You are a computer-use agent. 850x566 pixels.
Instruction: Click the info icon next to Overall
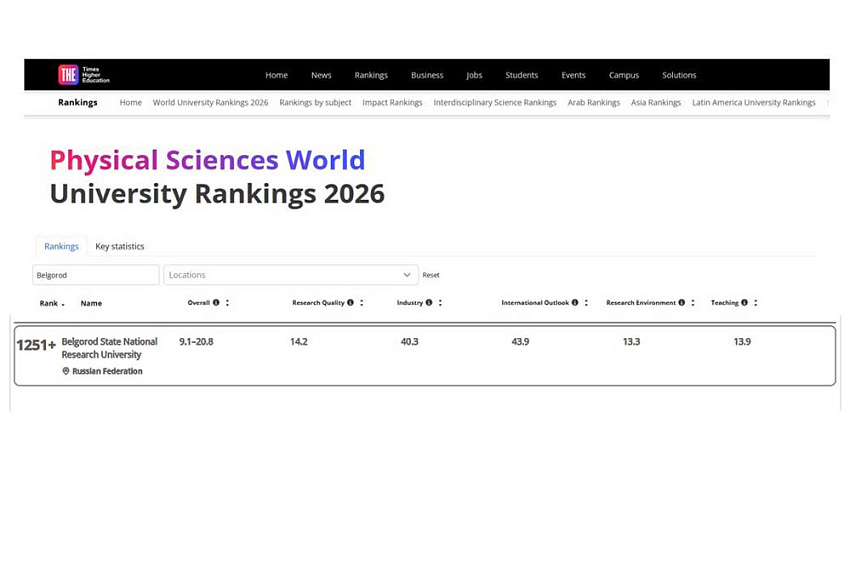216,303
